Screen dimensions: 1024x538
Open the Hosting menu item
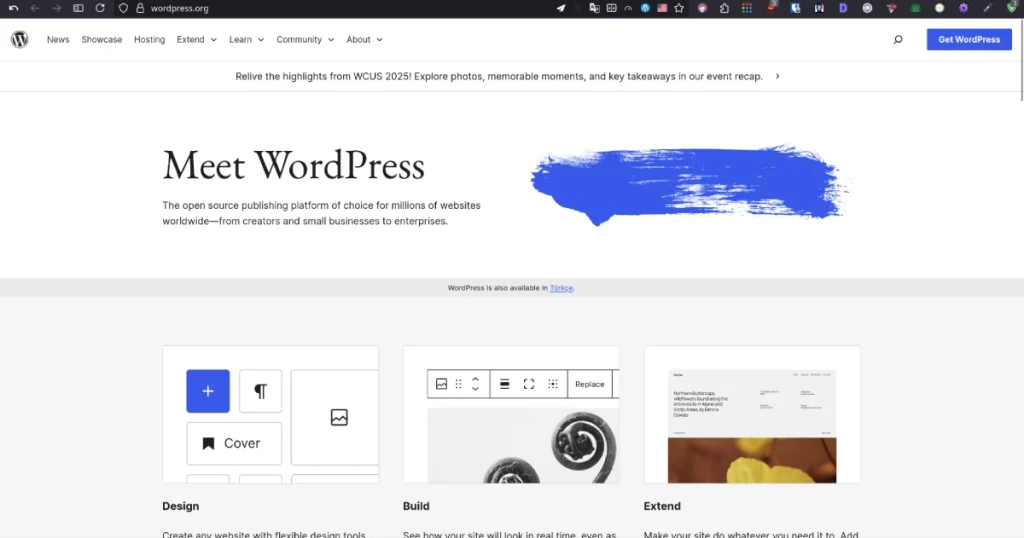(150, 39)
